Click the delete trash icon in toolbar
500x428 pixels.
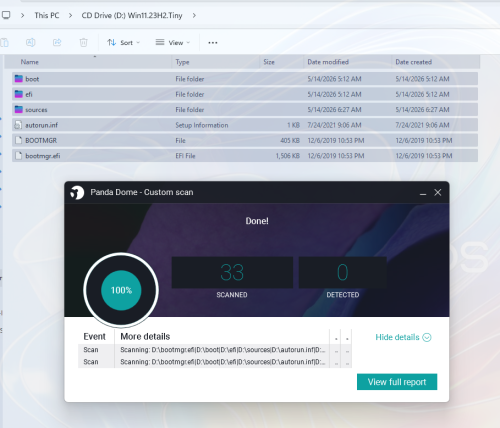pos(83,42)
